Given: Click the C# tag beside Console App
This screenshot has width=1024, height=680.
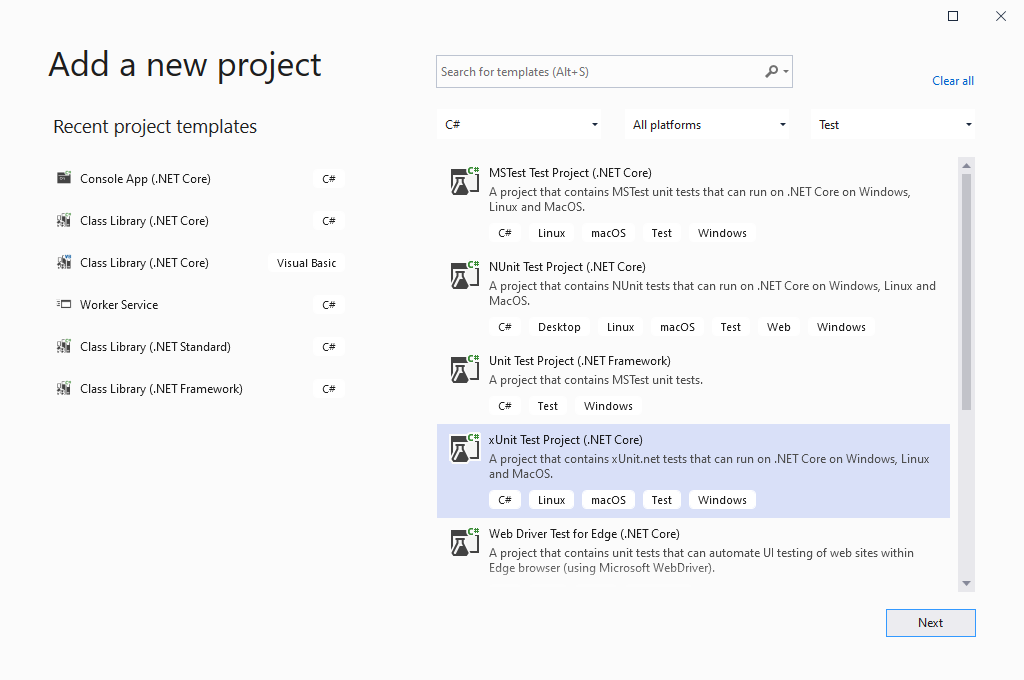Looking at the screenshot, I should [328, 178].
